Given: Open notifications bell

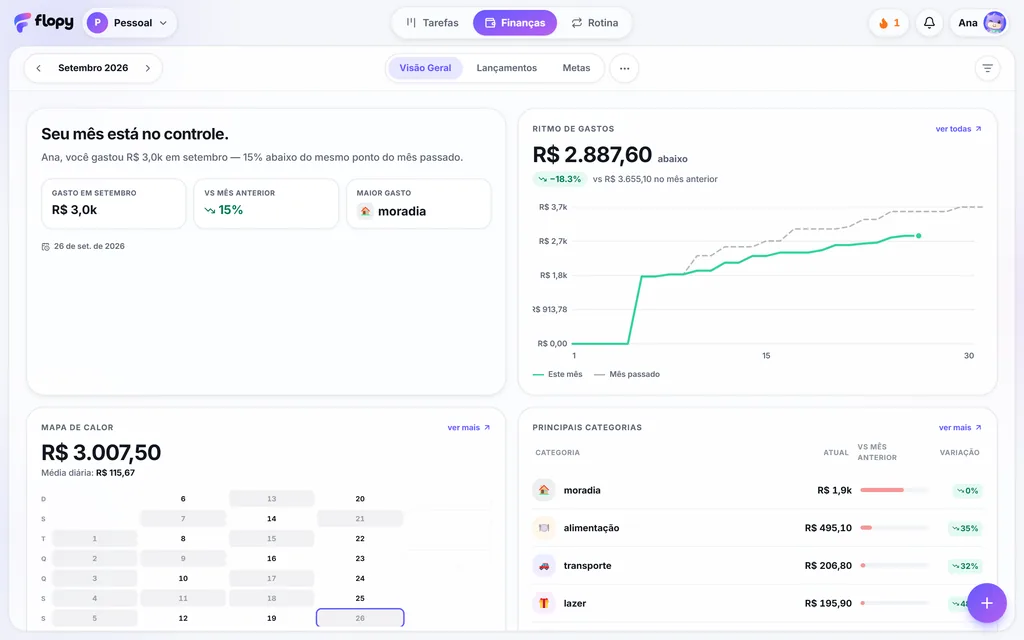Looking at the screenshot, I should (x=929, y=23).
